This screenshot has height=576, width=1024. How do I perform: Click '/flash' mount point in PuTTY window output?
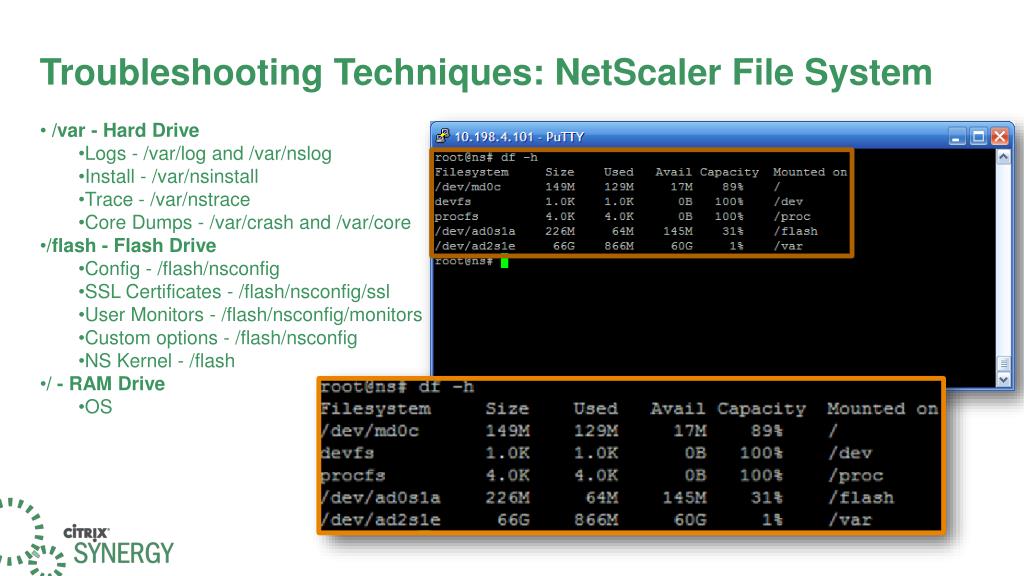(x=795, y=231)
